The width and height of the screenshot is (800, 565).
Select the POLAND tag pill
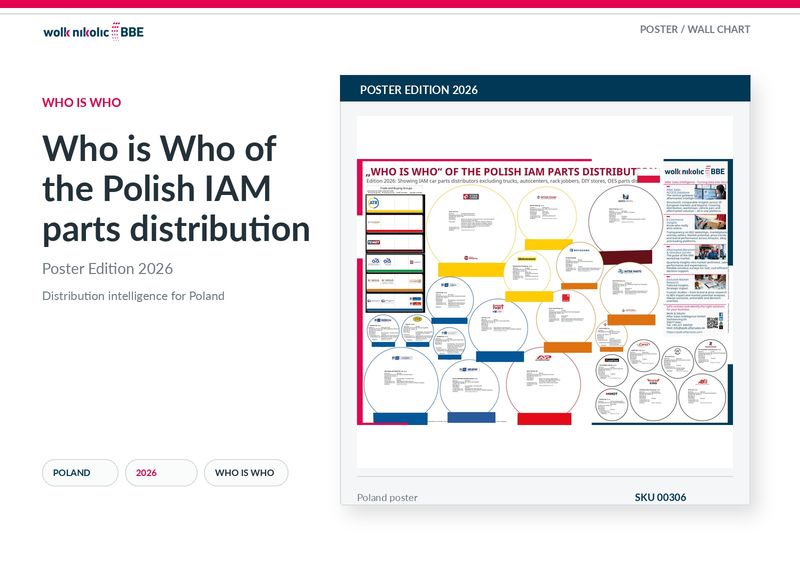click(x=80, y=473)
